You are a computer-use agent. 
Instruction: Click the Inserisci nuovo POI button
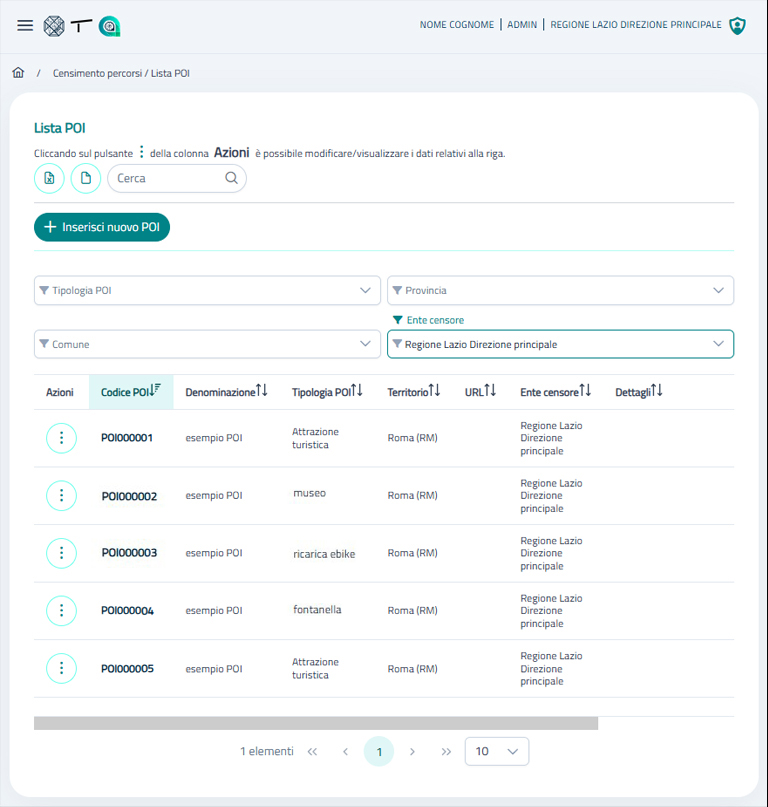(102, 227)
